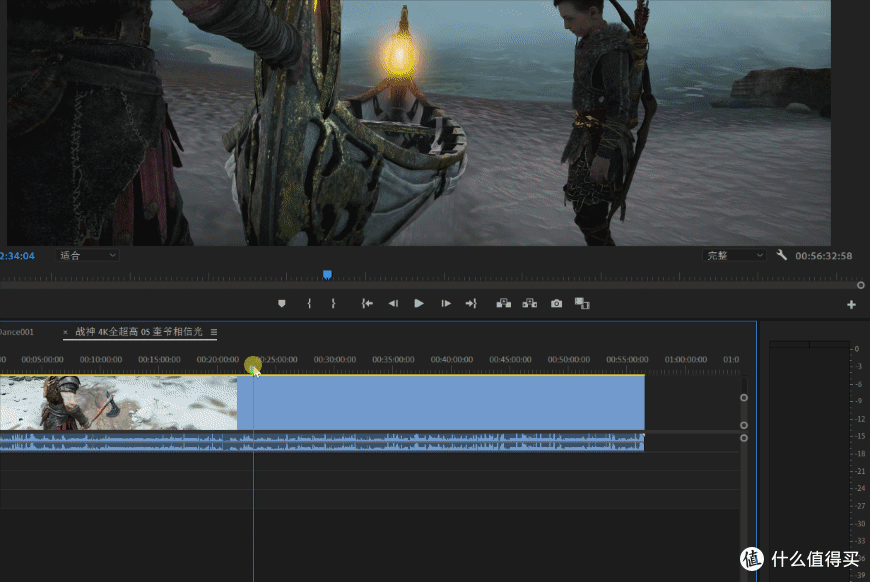Click the 00:30:00:00 mark on time ruler
This screenshot has width=870, height=582.
pyautogui.click(x=335, y=360)
